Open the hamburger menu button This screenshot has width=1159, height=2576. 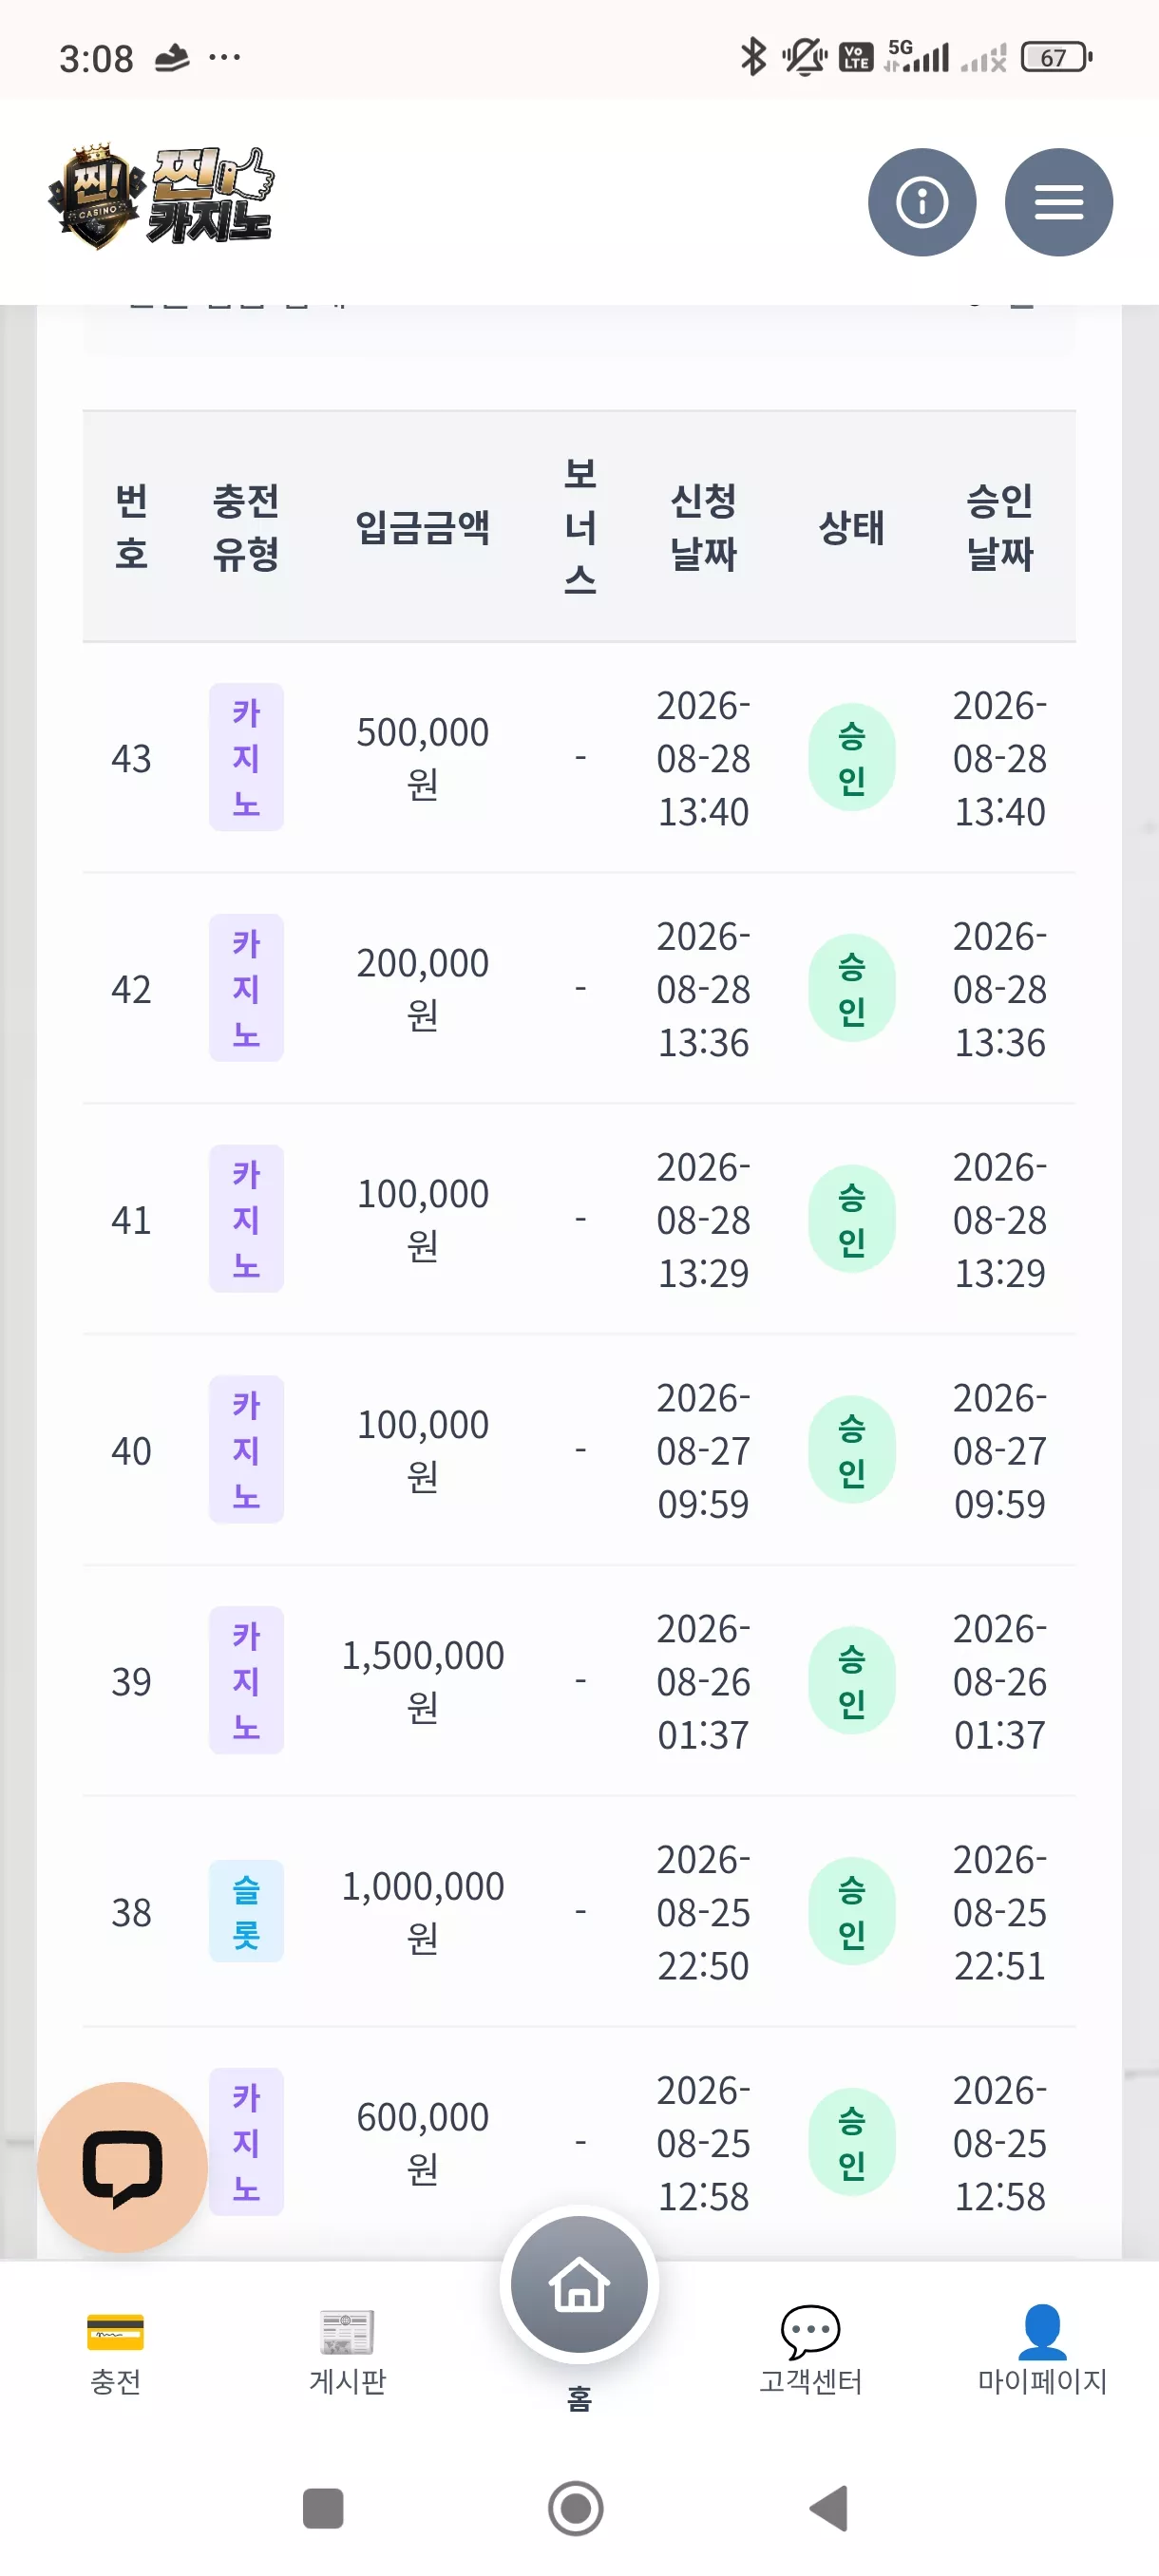pos(1058,202)
